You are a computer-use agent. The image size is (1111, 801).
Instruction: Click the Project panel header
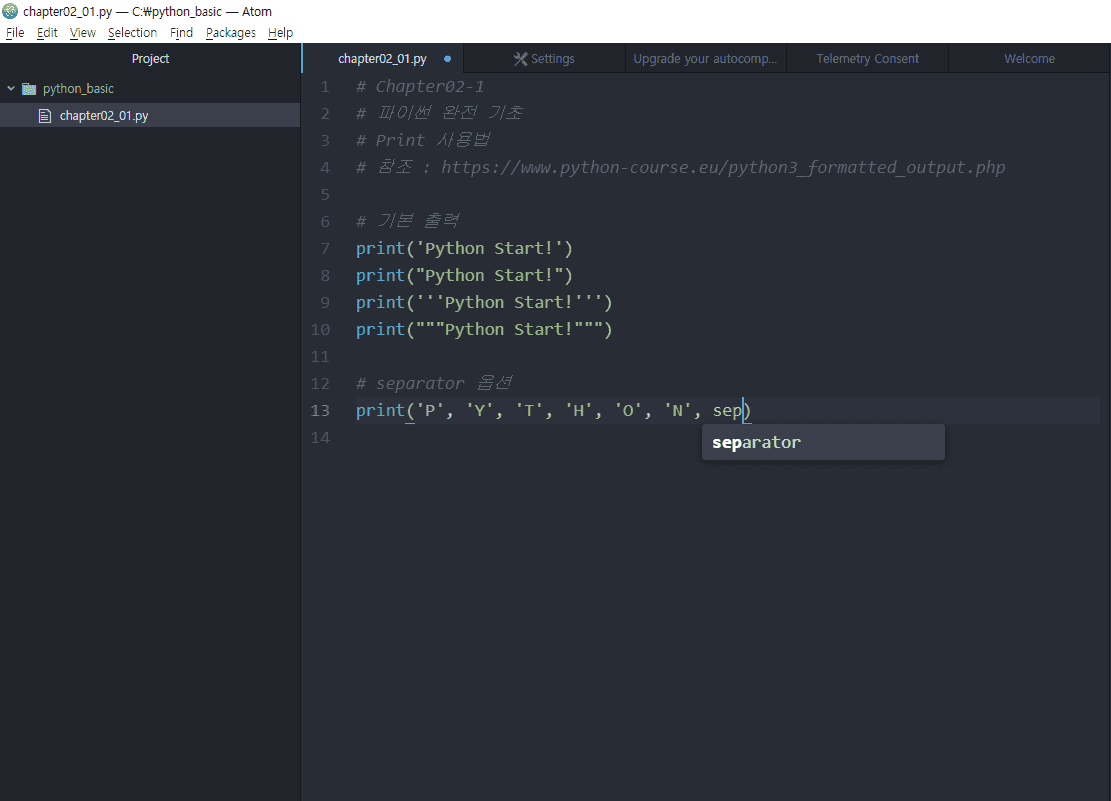(150, 59)
